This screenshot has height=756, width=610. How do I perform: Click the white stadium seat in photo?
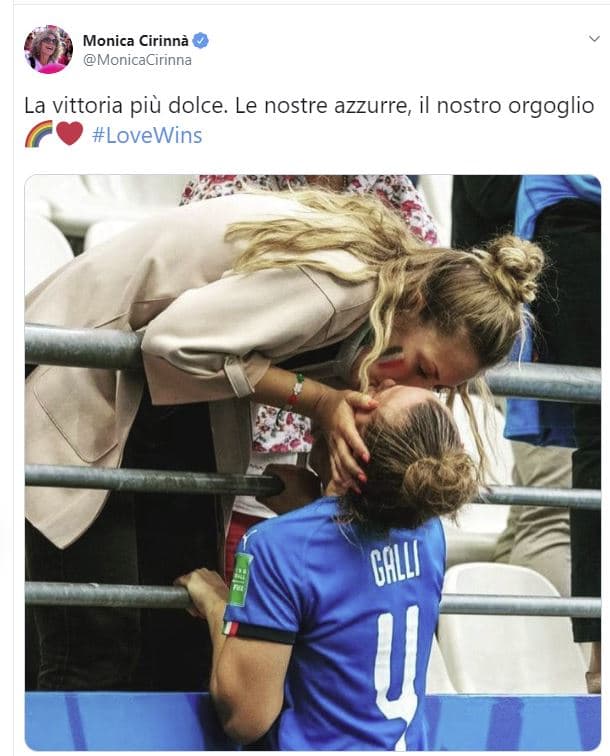(509, 629)
